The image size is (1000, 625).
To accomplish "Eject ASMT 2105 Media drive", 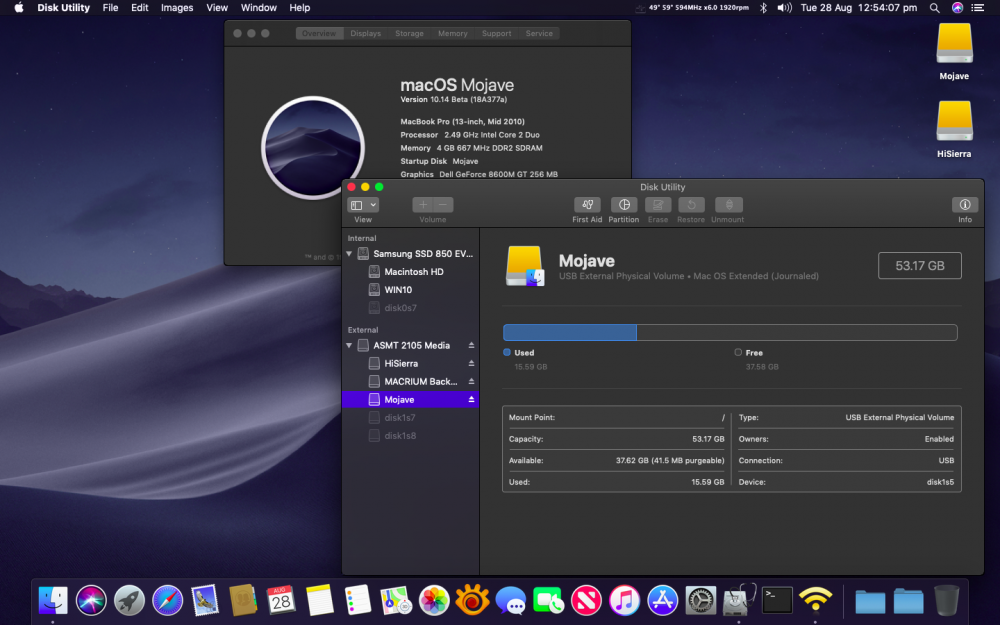I will click(x=471, y=345).
